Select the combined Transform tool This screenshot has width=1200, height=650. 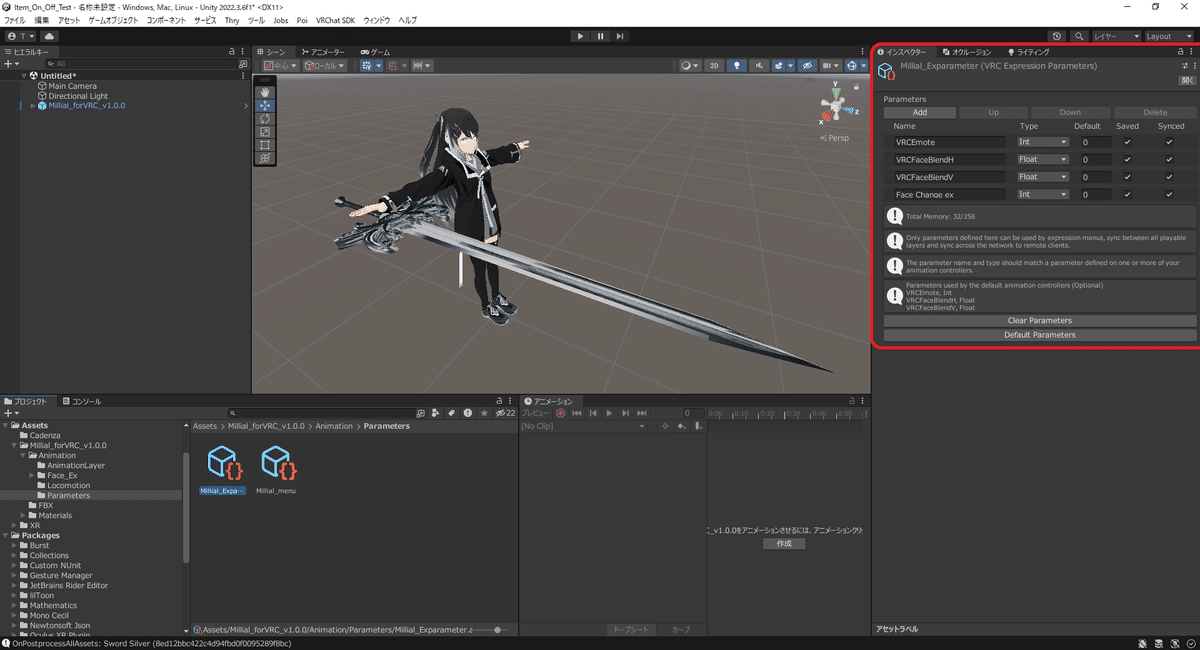(265, 158)
